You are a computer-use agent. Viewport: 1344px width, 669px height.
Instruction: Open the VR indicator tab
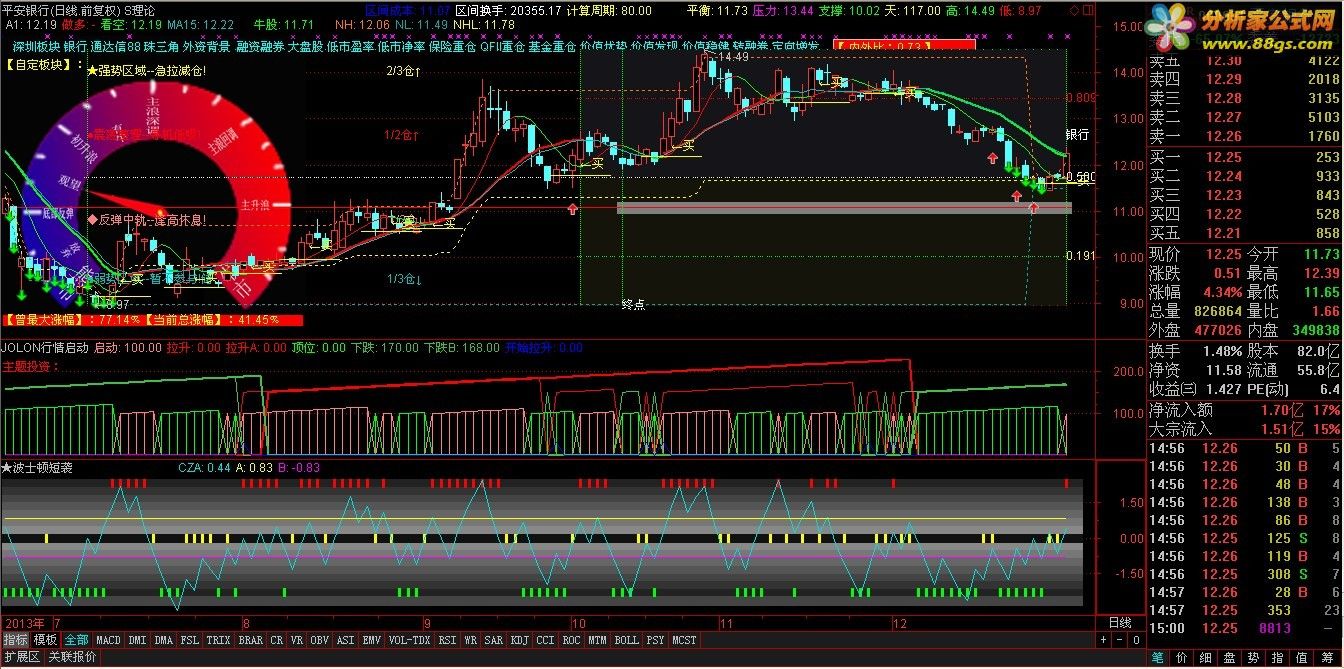297,640
